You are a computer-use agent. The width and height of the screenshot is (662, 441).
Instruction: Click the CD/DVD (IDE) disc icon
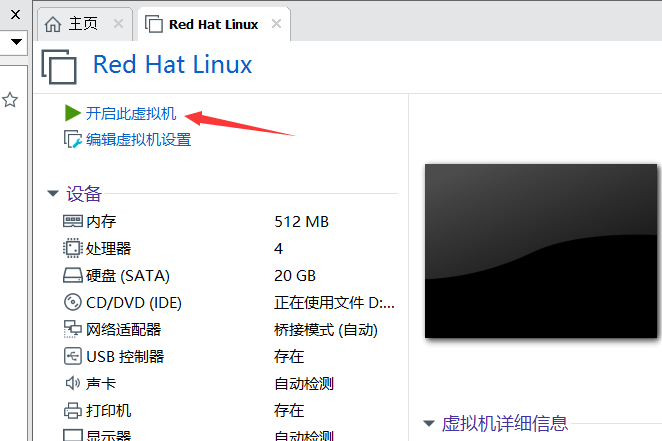[x=73, y=302]
